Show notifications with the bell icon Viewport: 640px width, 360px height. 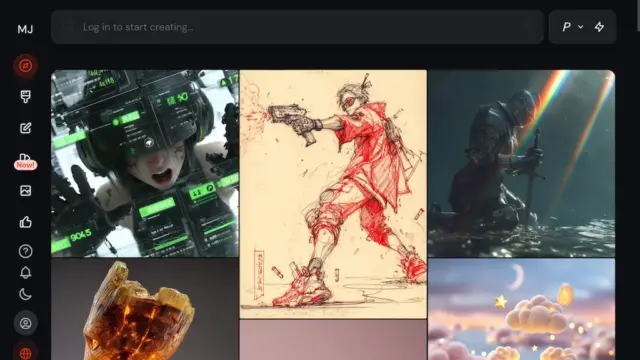click(25, 273)
